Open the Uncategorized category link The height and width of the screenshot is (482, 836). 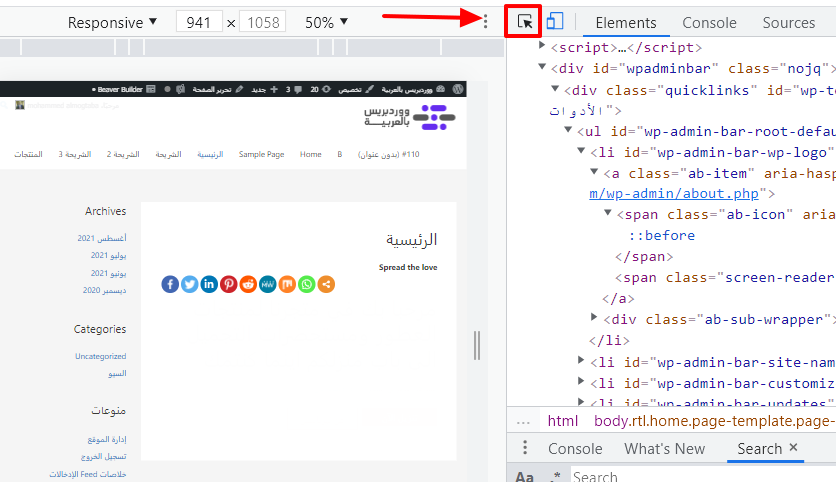[100, 356]
